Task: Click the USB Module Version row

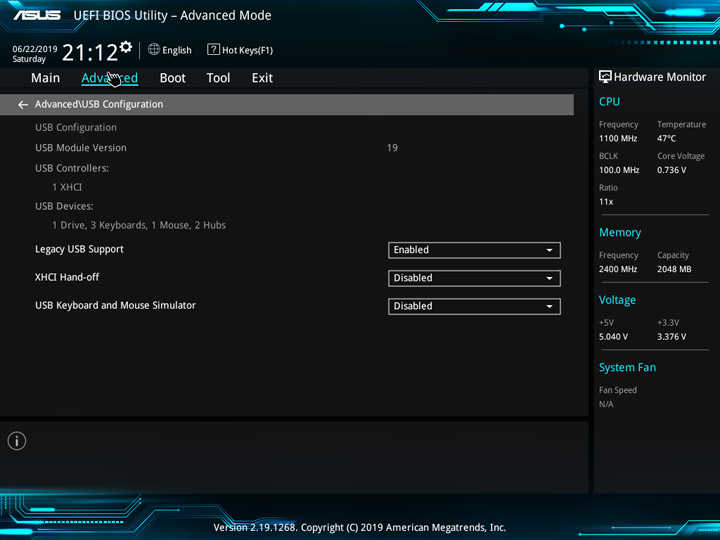Action: 287,148
